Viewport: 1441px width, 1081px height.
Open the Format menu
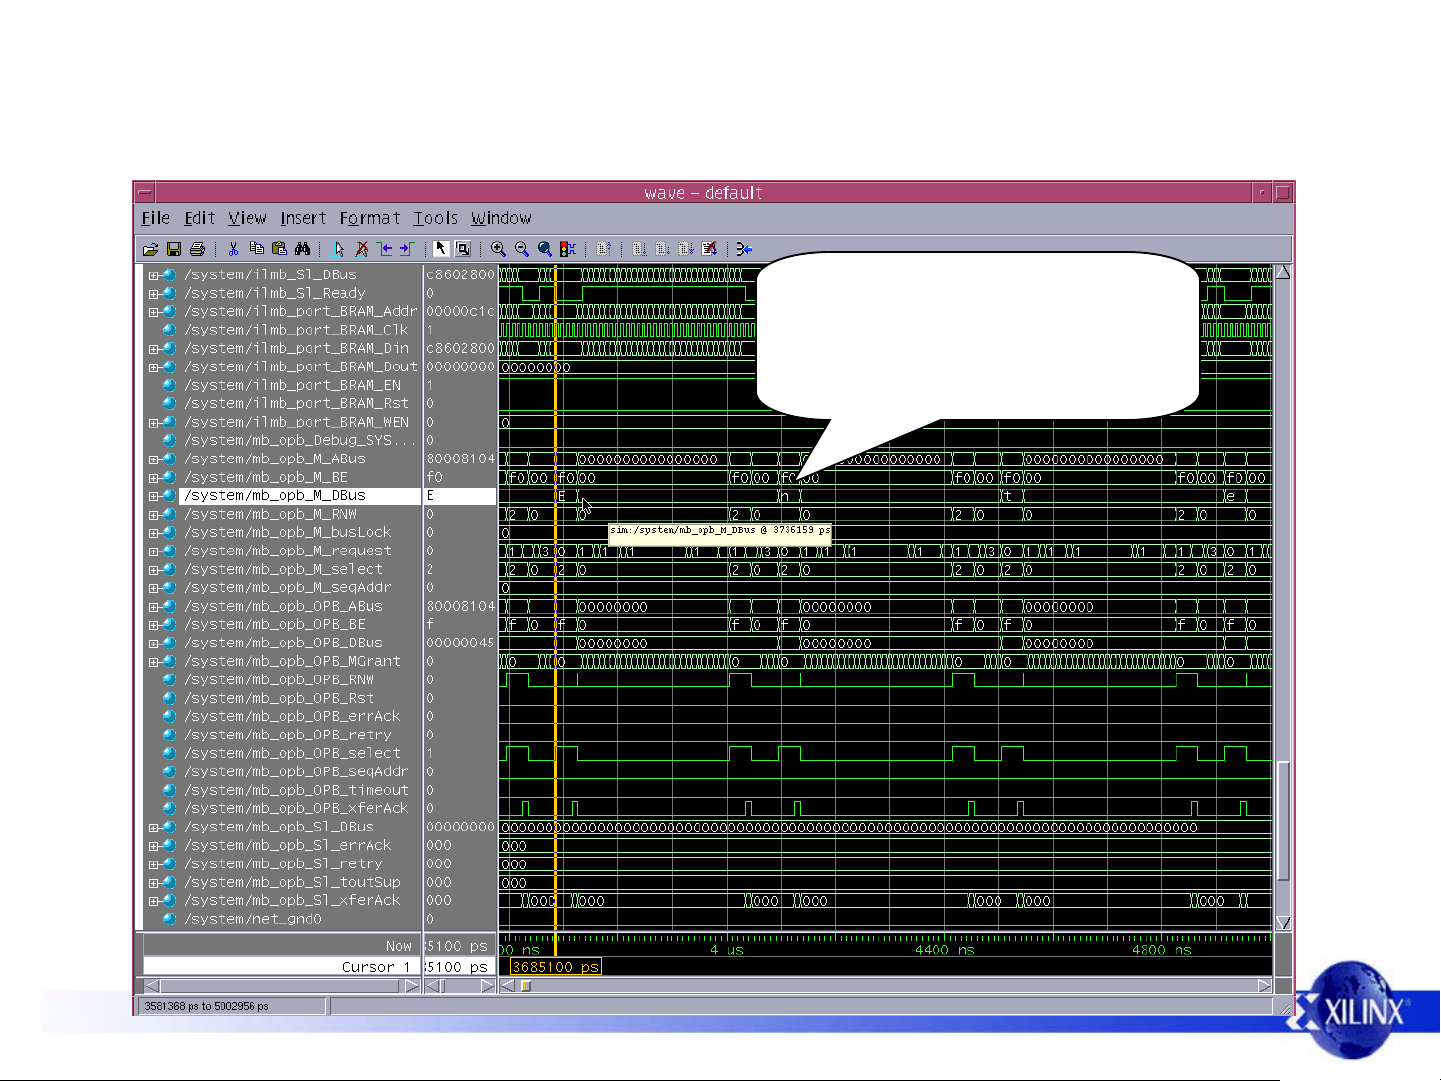369,218
